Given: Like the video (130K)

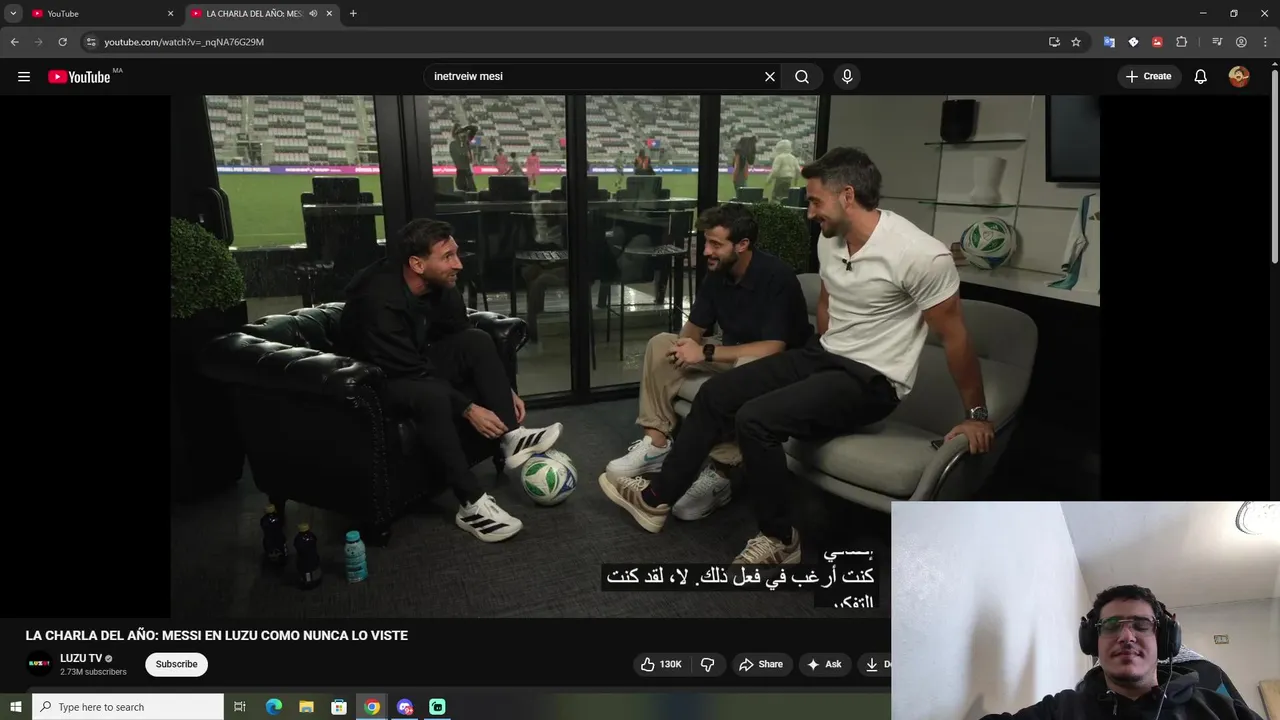Looking at the screenshot, I should (x=661, y=664).
